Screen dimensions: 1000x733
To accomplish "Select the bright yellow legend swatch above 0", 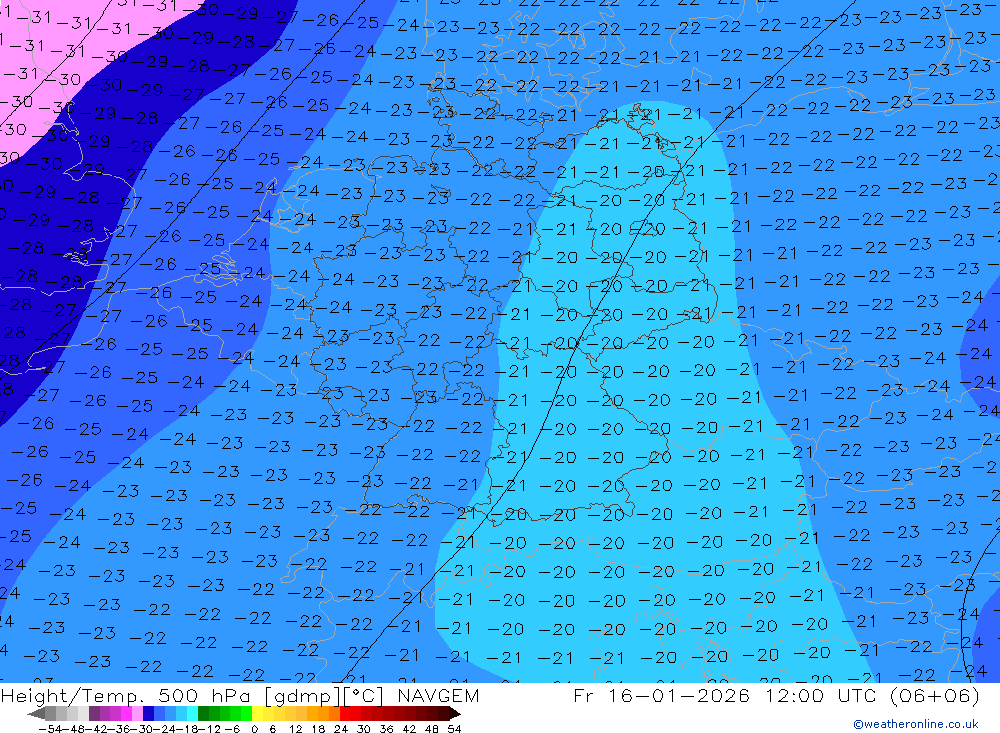I will [x=257, y=714].
